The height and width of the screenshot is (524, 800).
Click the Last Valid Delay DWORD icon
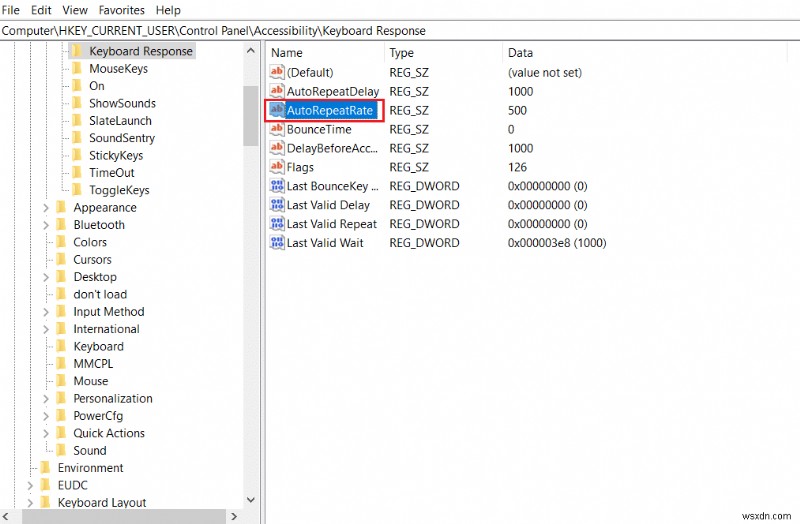277,205
